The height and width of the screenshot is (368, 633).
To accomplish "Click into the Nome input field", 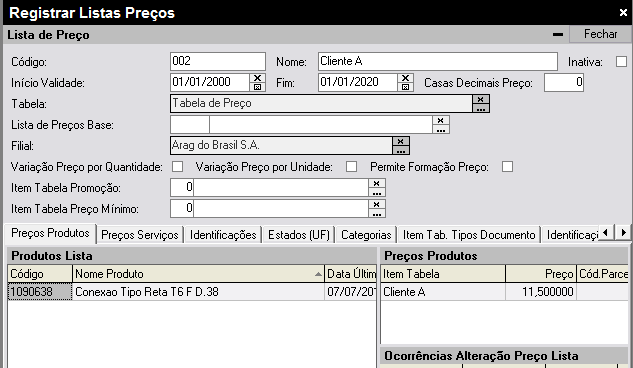I will [x=438, y=61].
